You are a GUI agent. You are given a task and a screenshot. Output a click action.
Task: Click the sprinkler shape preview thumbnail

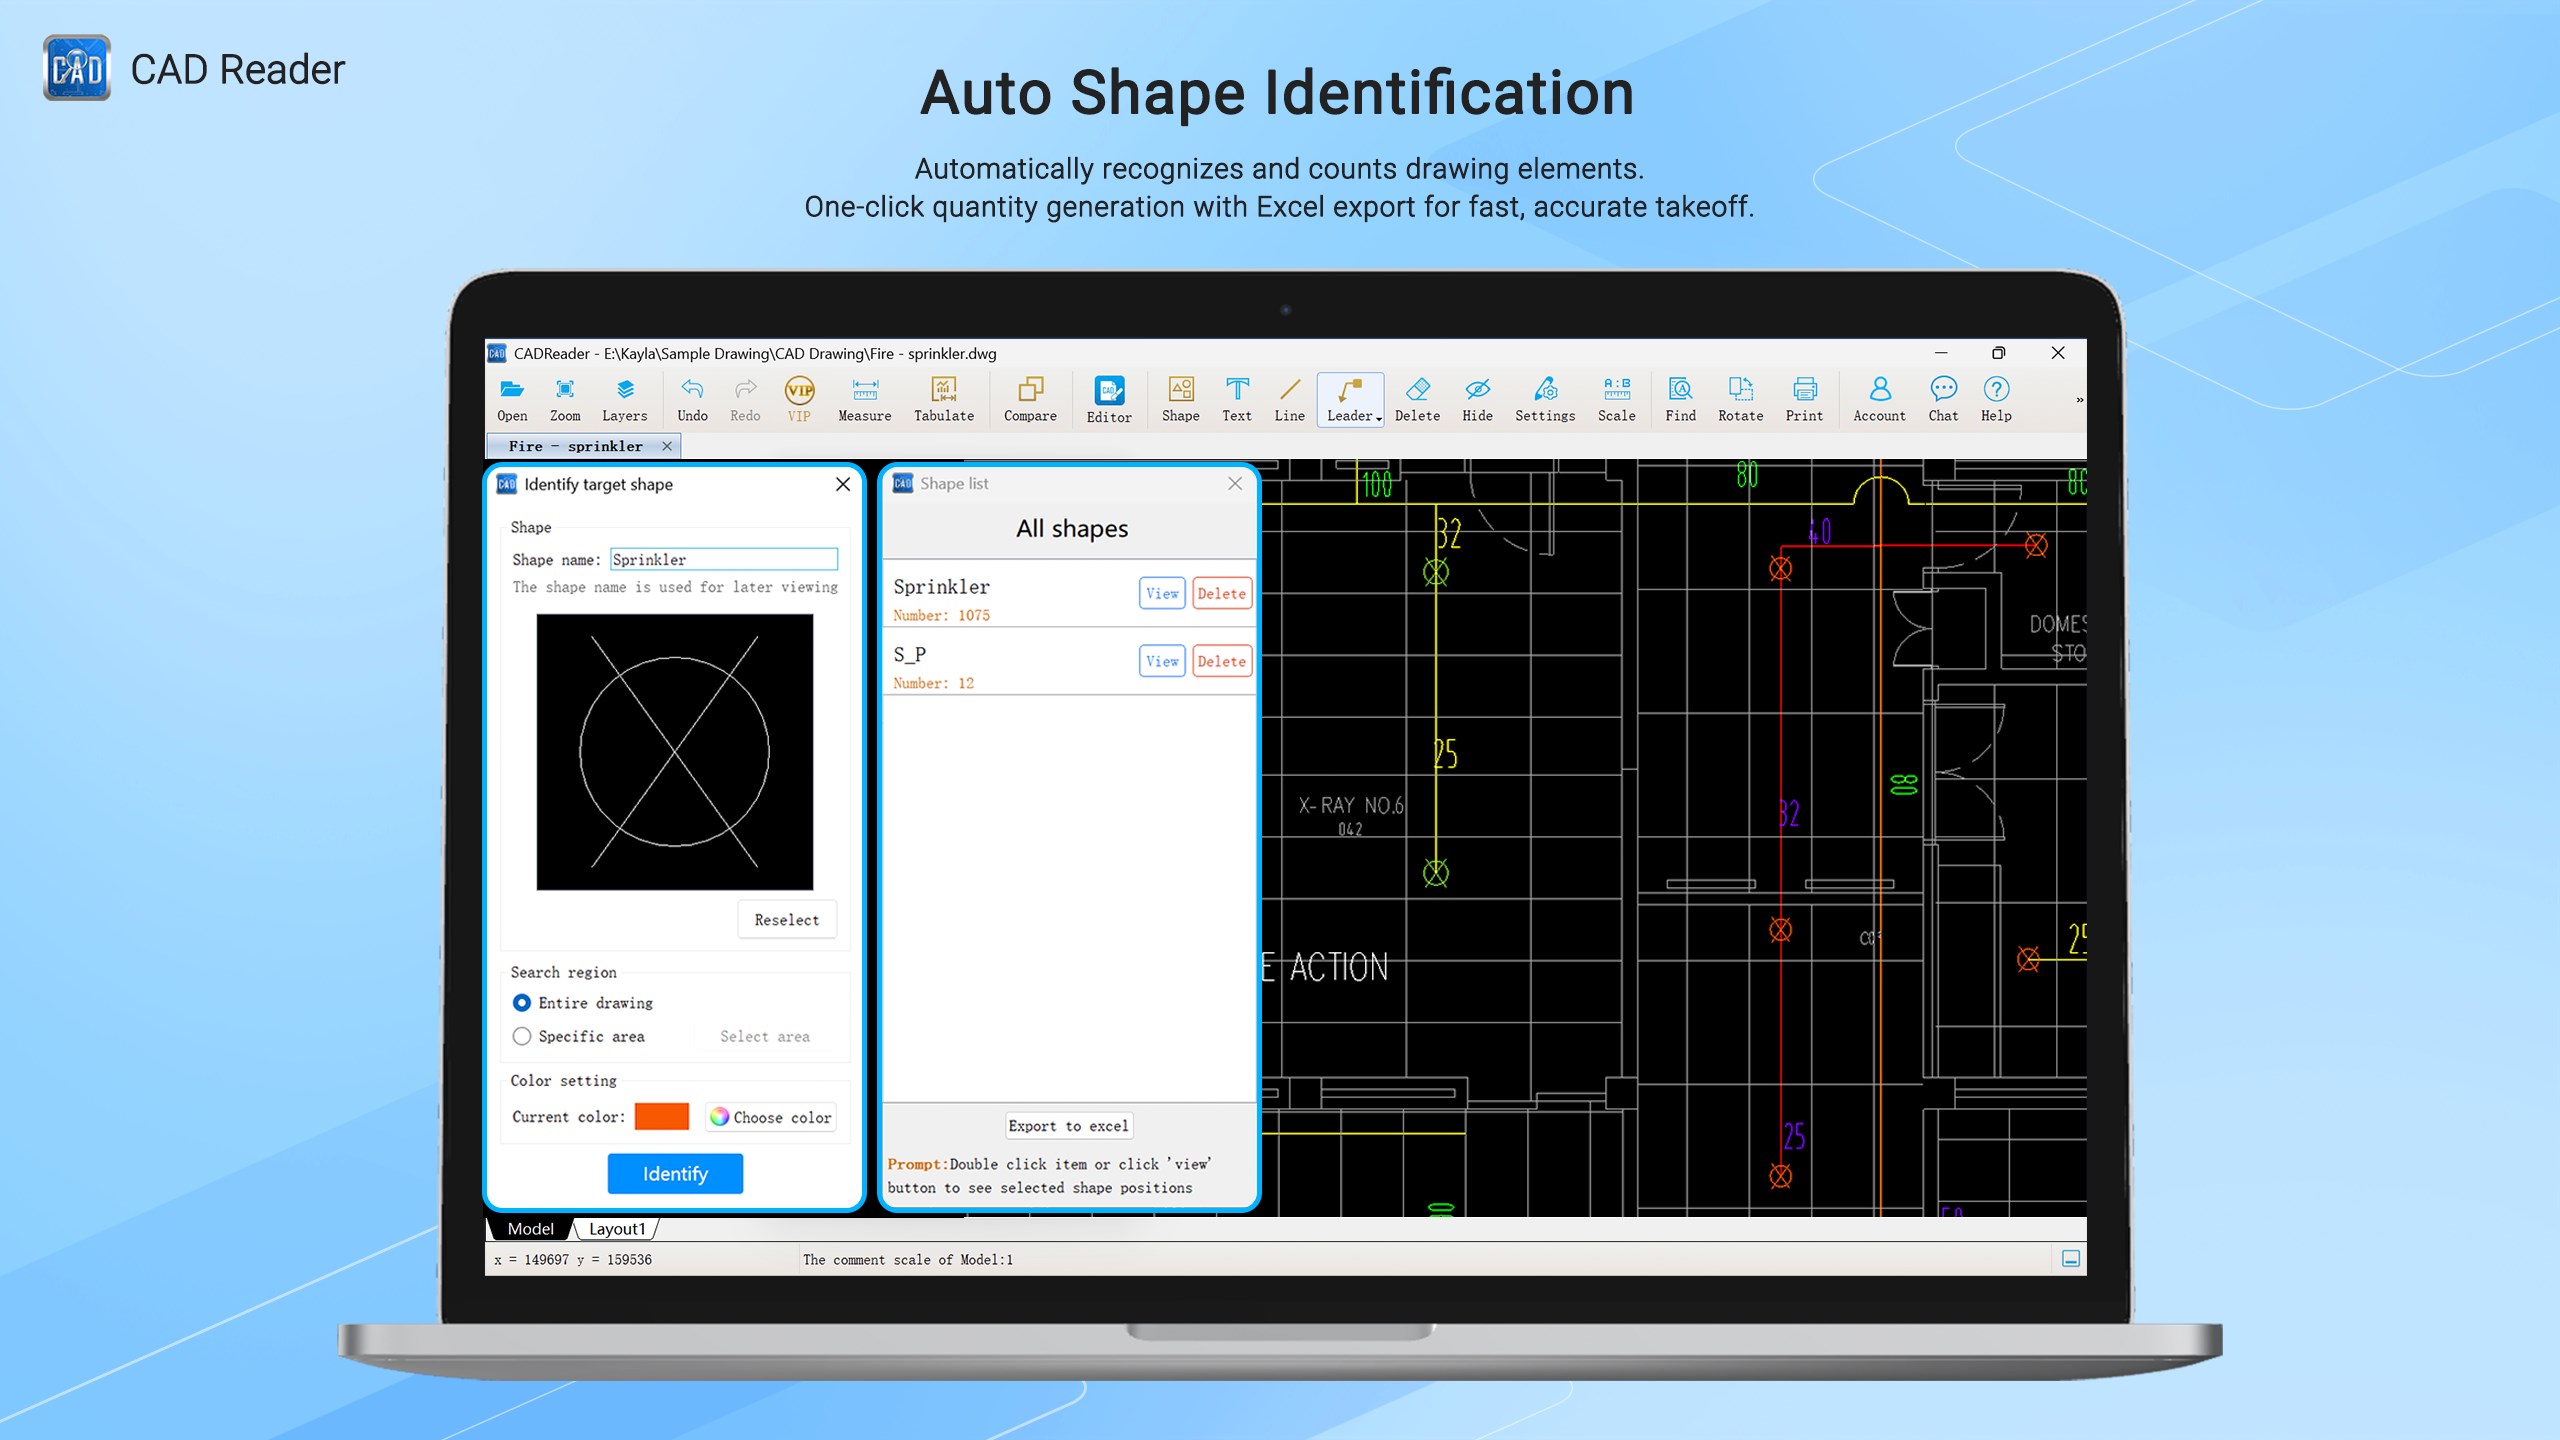(x=675, y=752)
